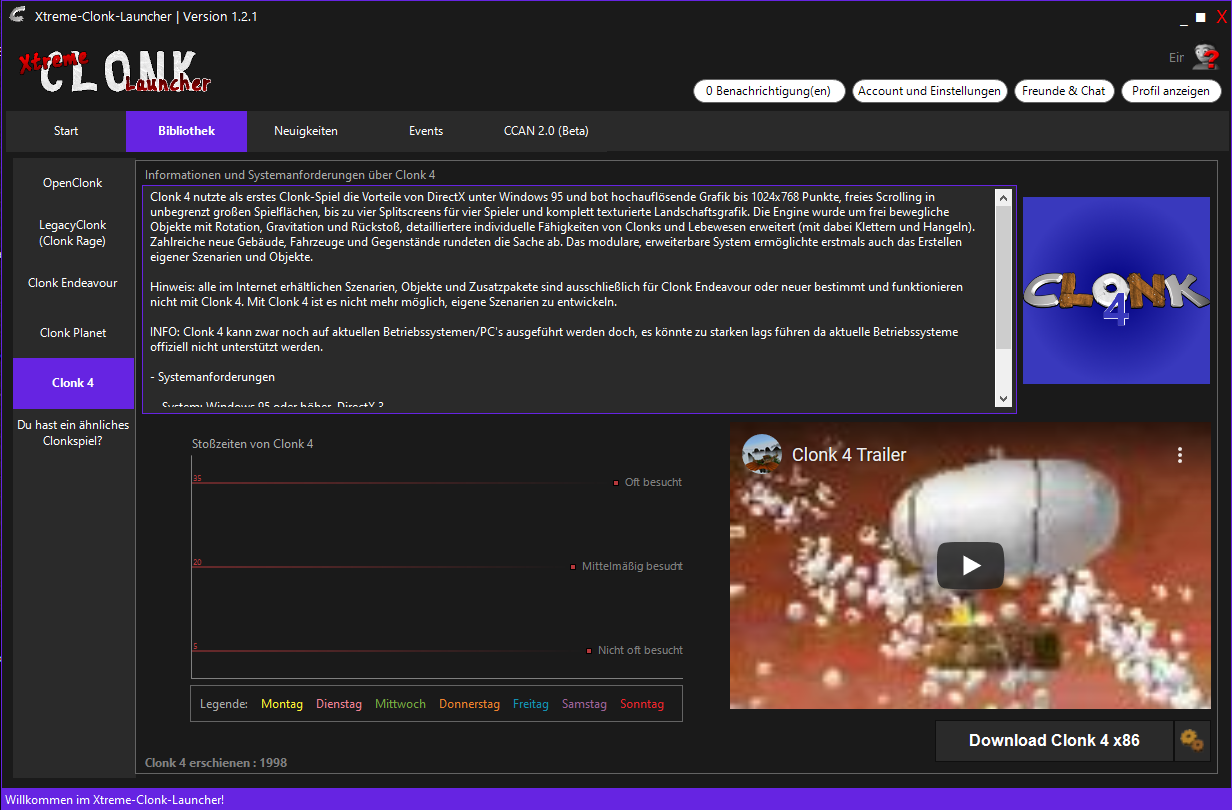
Task: Select Clonk Endeavour in the sidebar
Action: (73, 283)
